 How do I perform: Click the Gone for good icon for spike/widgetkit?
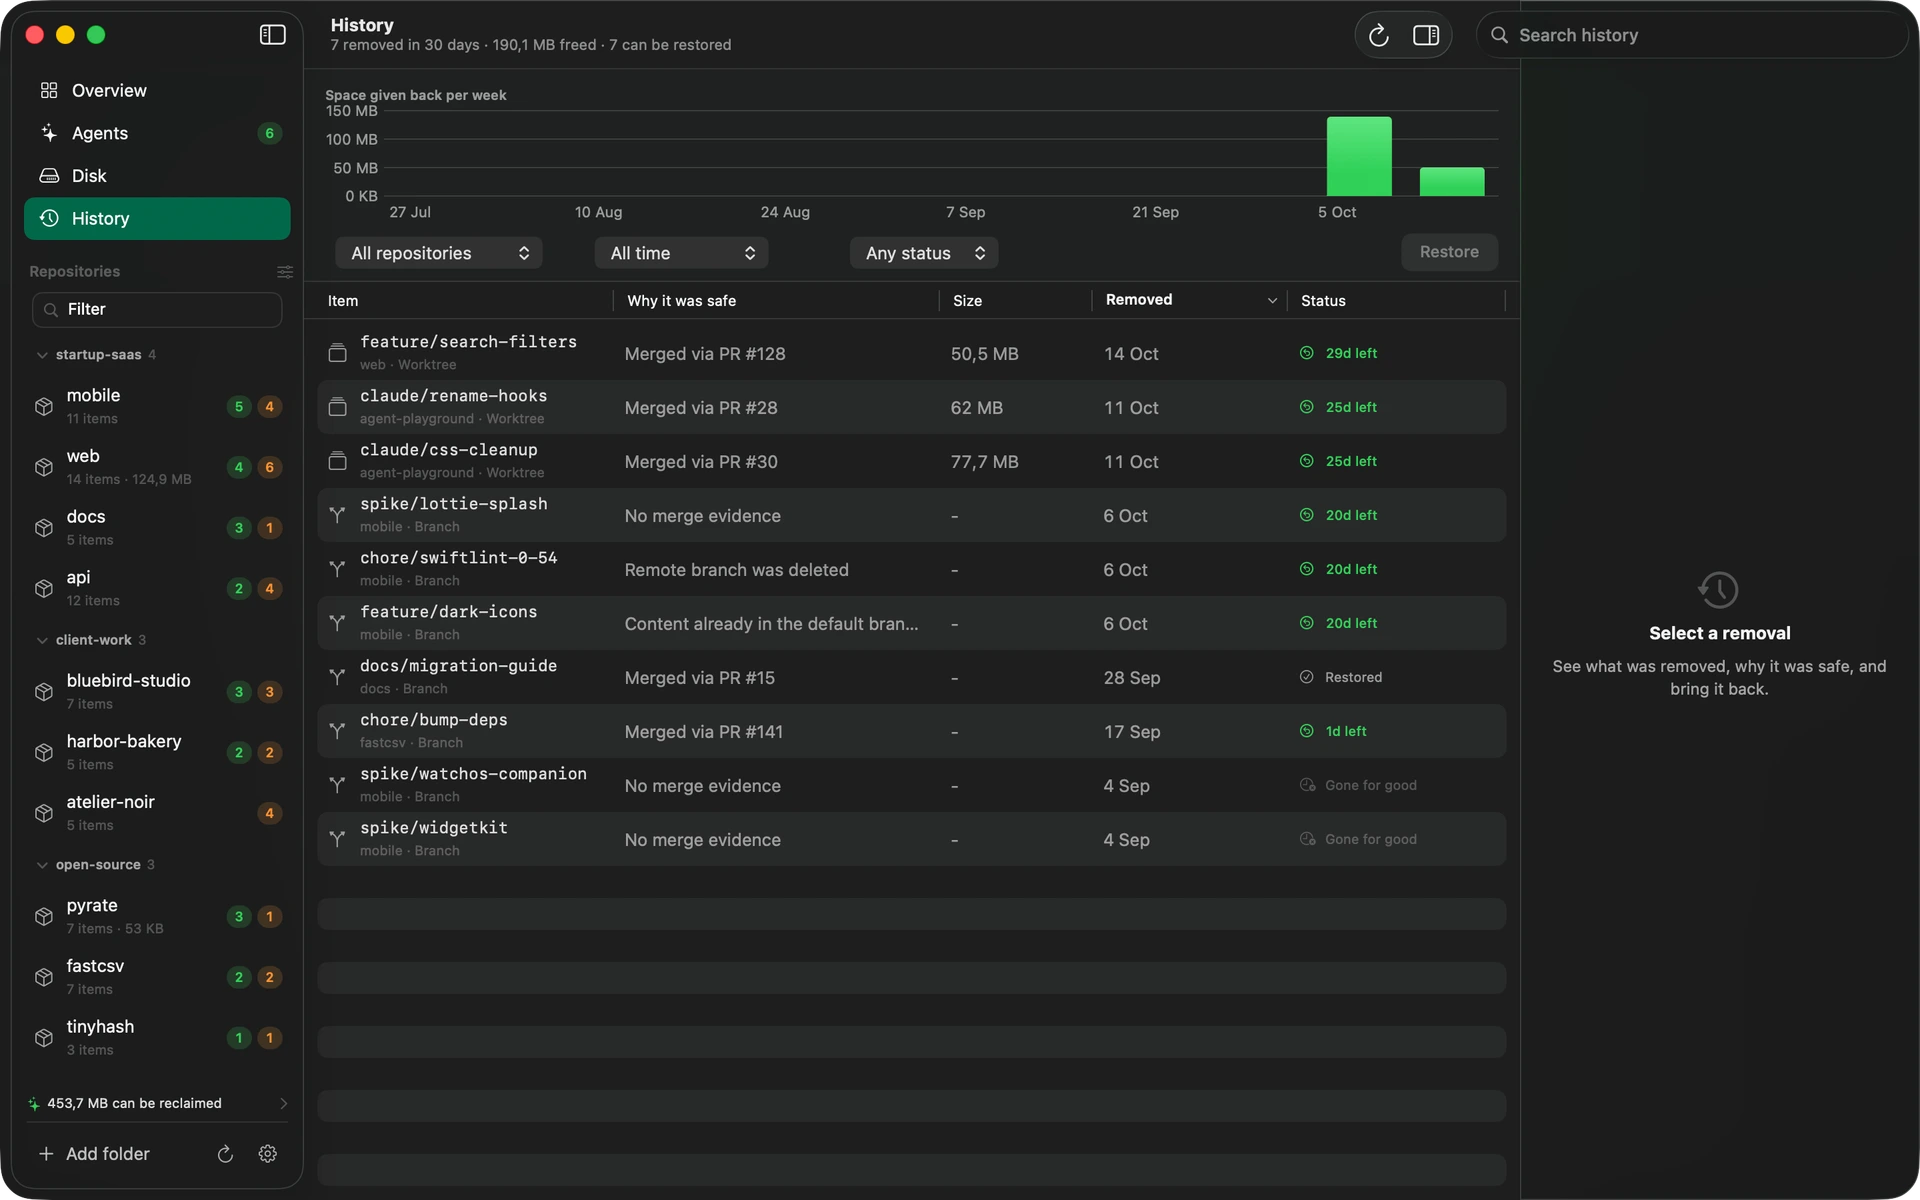click(x=1307, y=839)
